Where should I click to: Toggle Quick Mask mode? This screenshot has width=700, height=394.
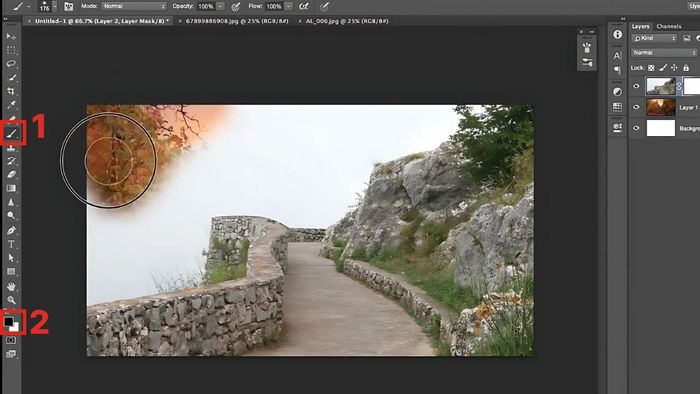(x=11, y=340)
